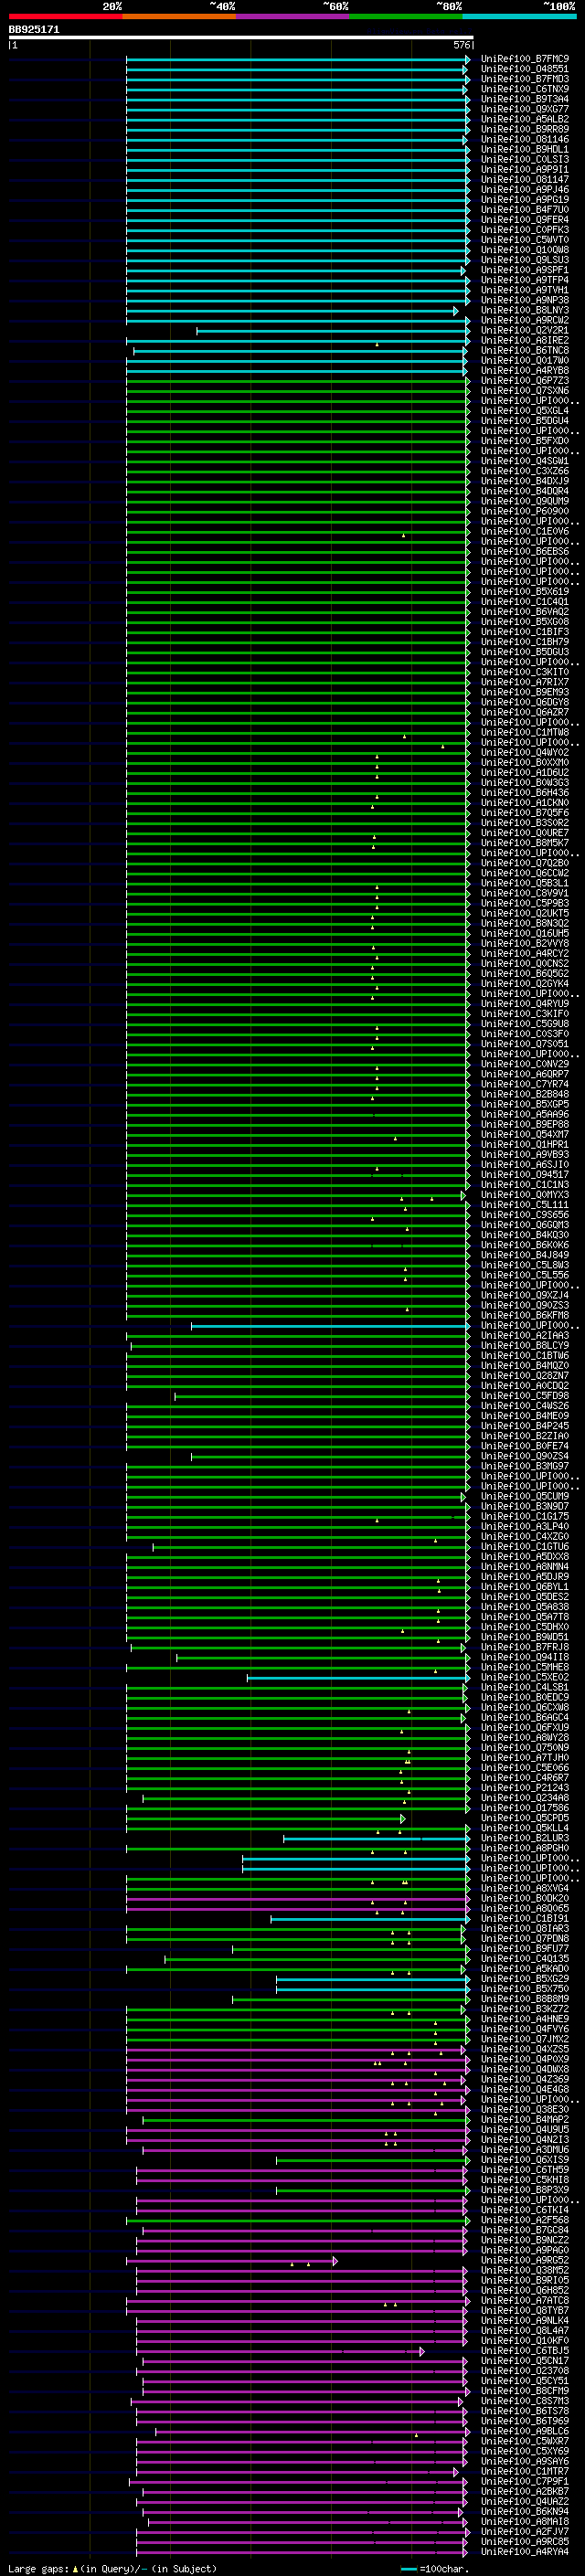This screenshot has height=2576, width=585.
Task: Click the orange ~40% legend segment
Action: [x=179, y=16]
